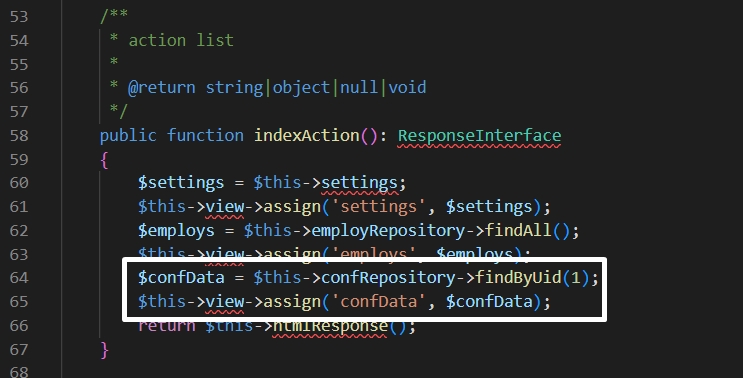This screenshot has width=743, height=378.
Task: Click the 'settings' string on line 61
Action: [x=379, y=207]
